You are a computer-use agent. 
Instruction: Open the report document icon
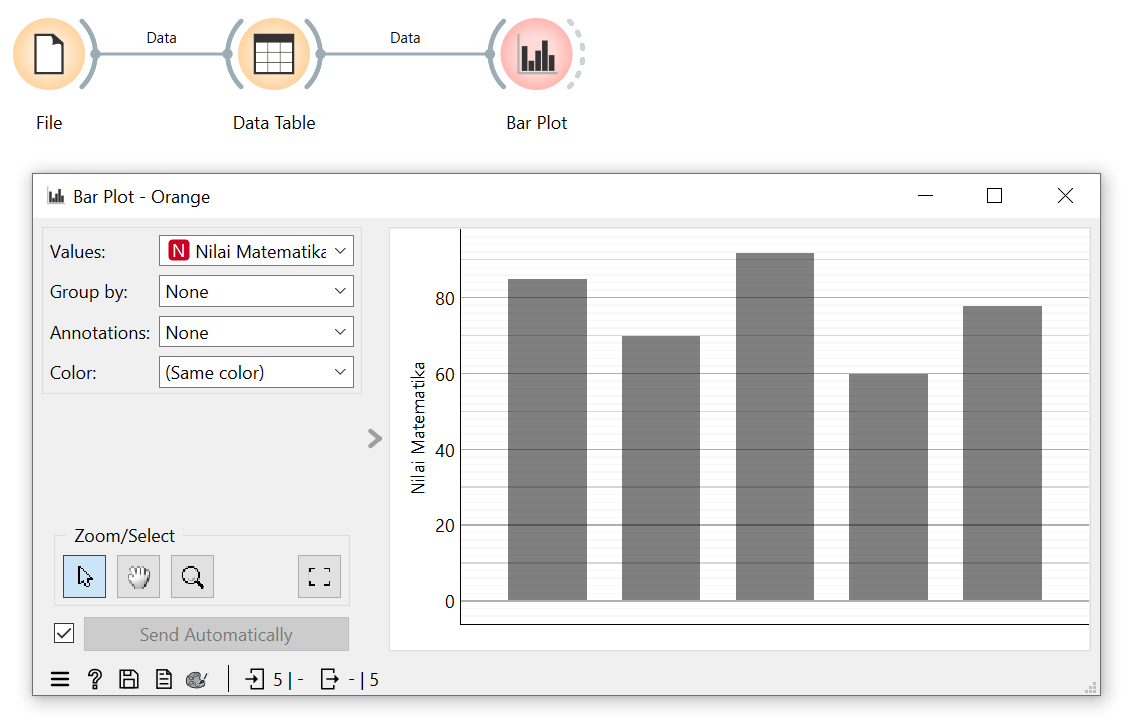coord(163,680)
